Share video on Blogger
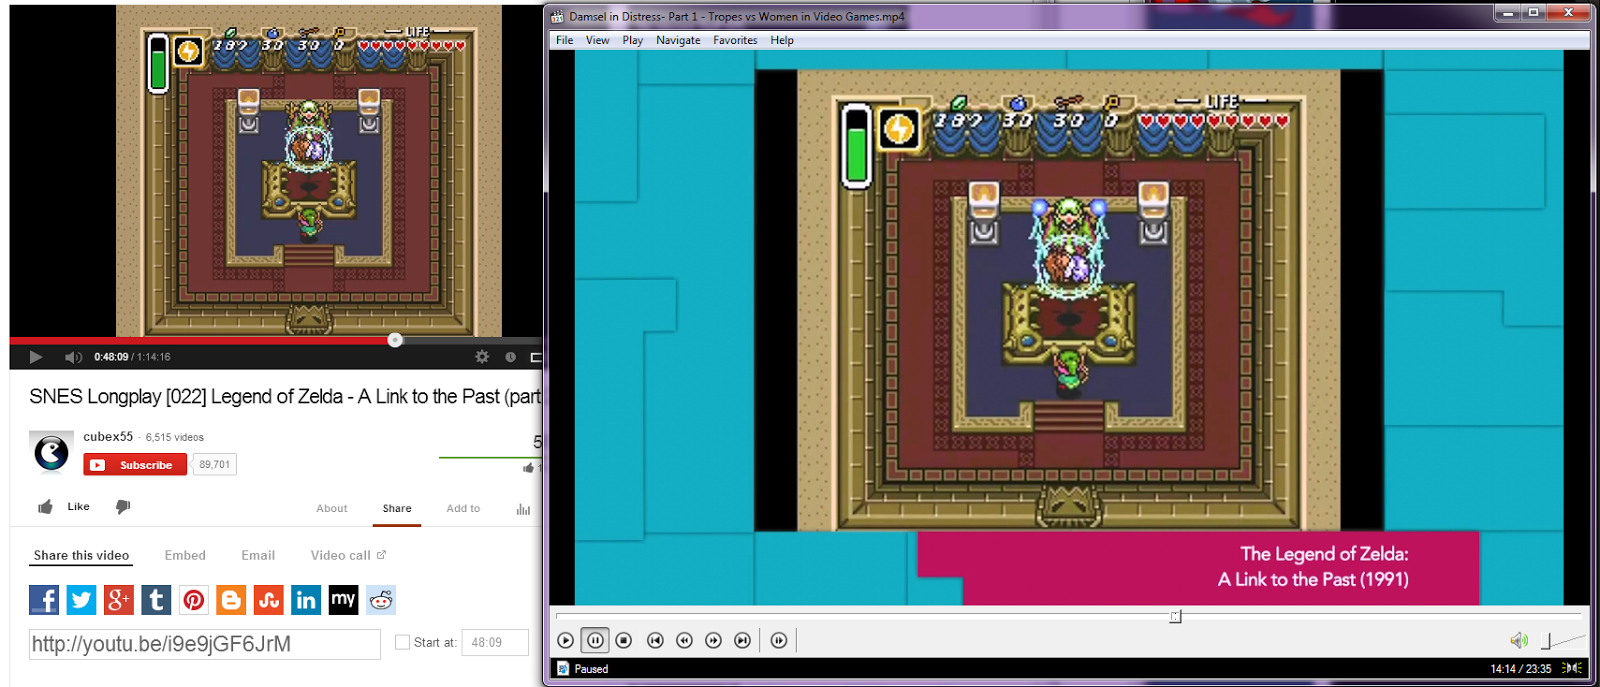This screenshot has height=687, width=1600. click(x=231, y=600)
